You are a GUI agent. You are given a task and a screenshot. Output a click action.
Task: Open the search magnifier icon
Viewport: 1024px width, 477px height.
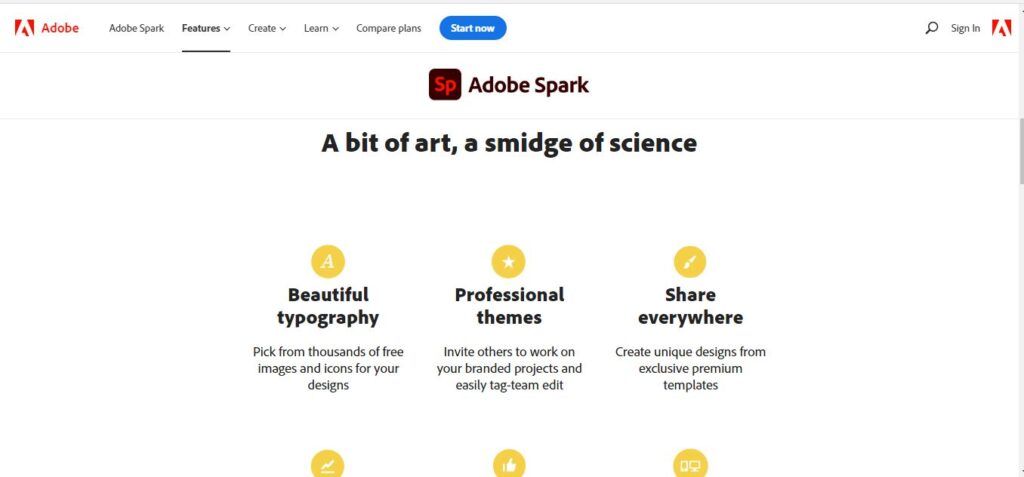click(x=932, y=28)
